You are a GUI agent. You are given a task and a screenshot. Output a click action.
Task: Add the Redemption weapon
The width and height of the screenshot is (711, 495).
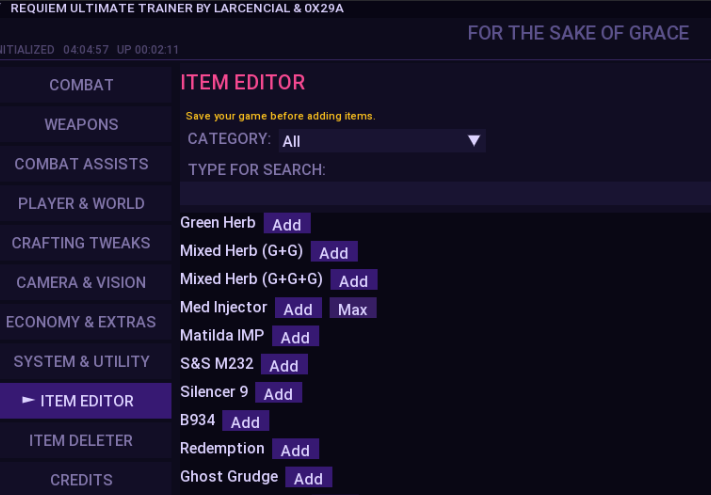tap(295, 450)
